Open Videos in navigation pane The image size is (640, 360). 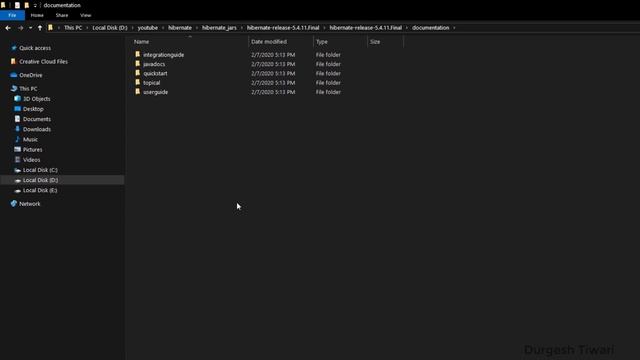click(x=31, y=160)
